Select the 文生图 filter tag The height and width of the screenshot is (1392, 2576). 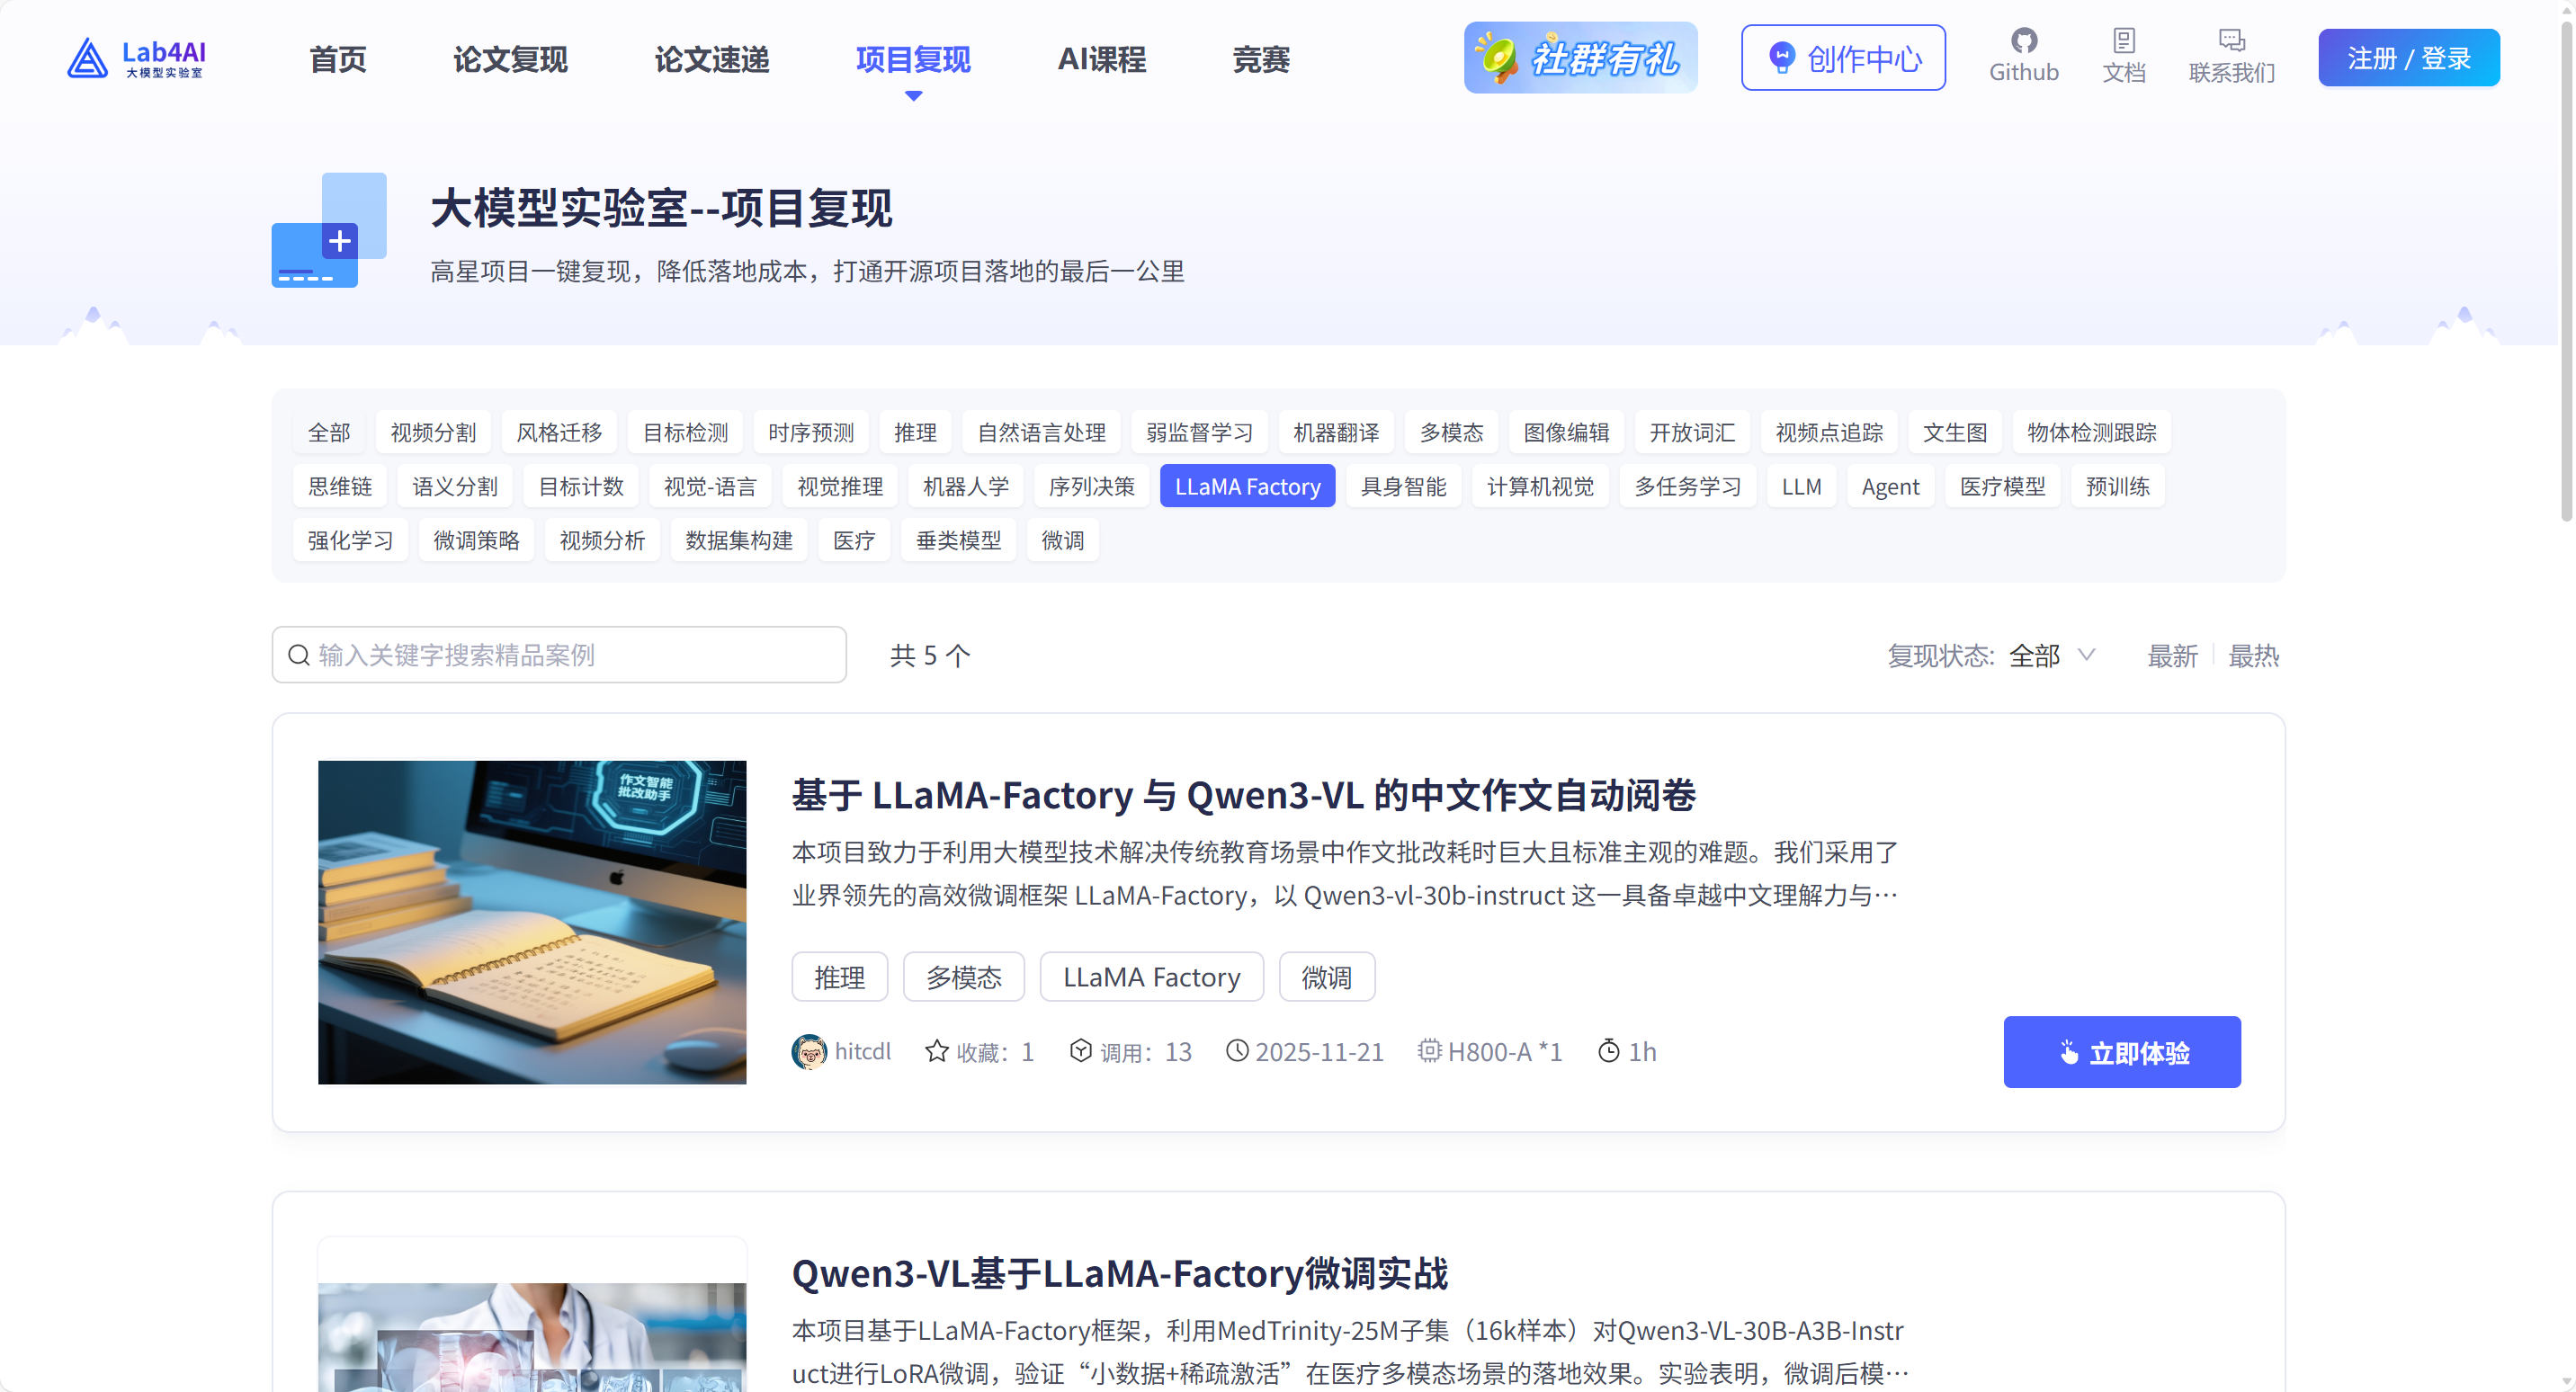click(1955, 432)
